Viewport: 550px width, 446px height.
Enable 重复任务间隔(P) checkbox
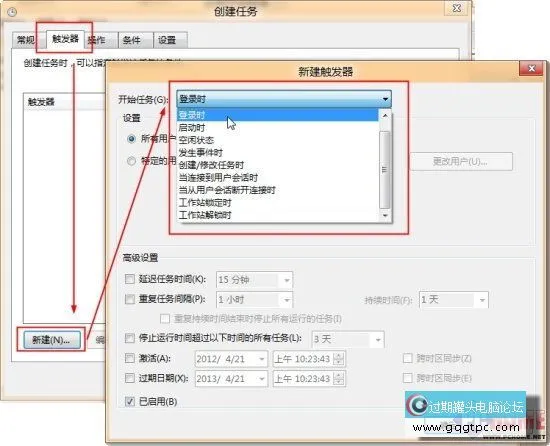coord(130,299)
